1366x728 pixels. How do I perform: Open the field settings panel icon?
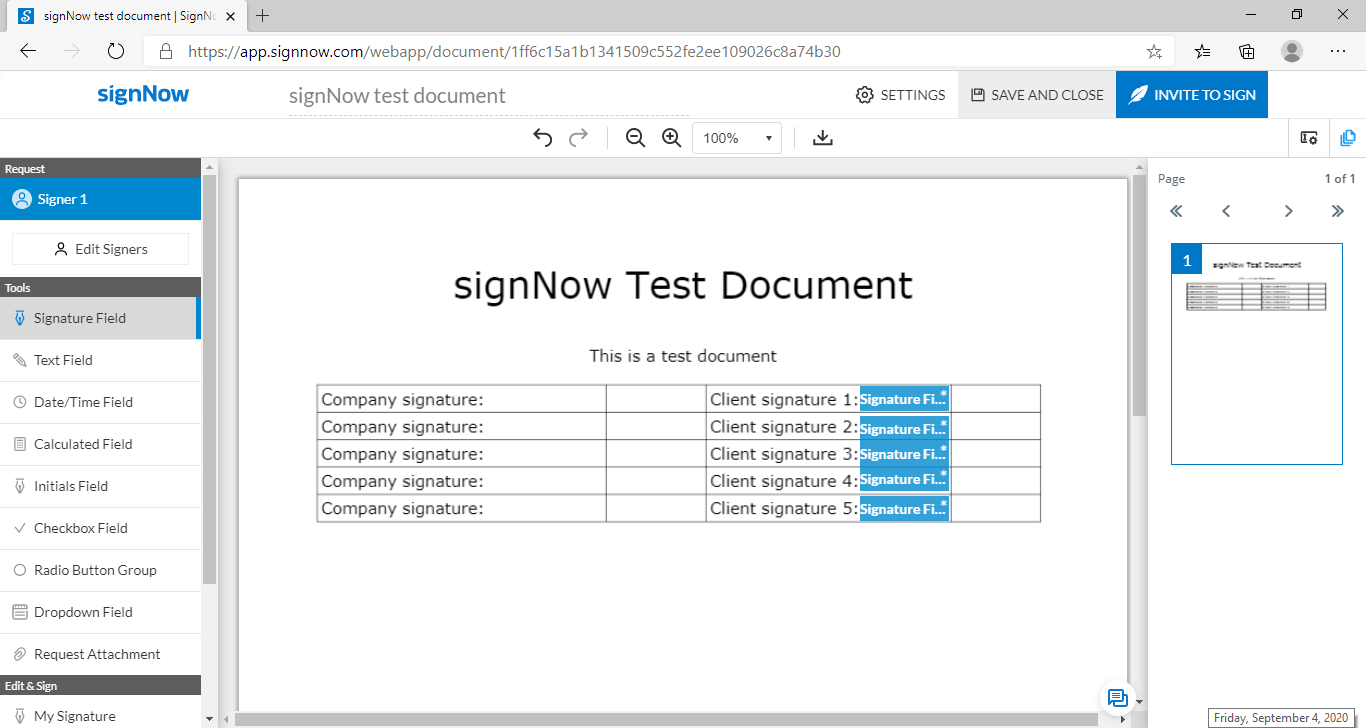point(1309,138)
